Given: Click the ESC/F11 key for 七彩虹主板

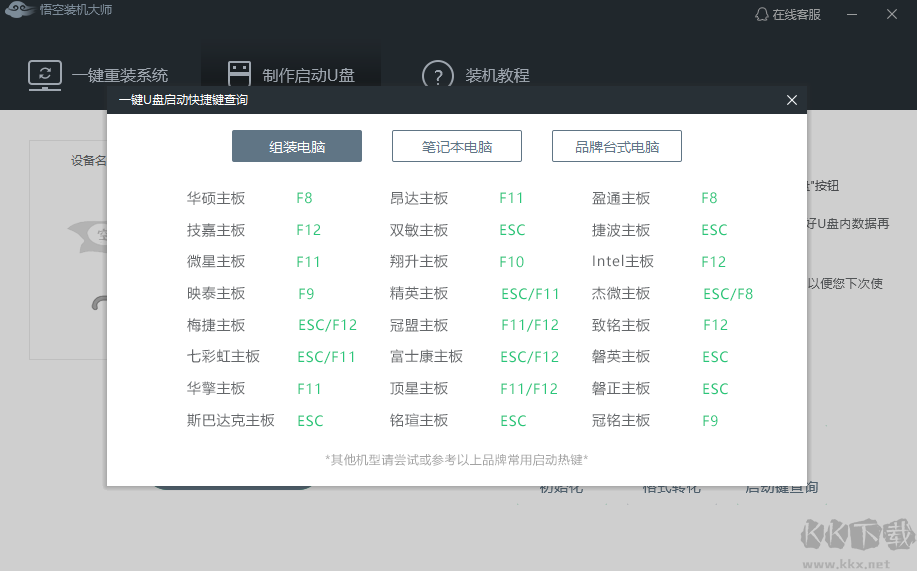Looking at the screenshot, I should (x=326, y=356).
